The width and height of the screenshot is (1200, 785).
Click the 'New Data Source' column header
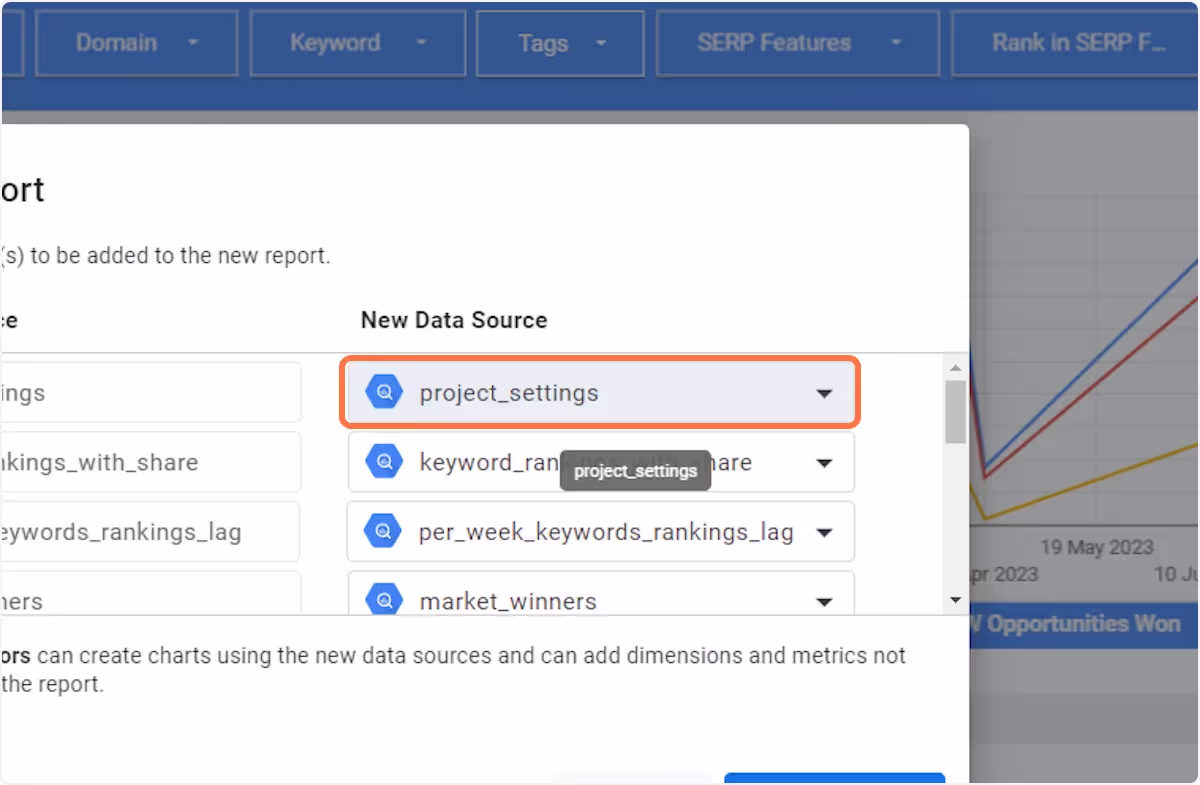(454, 320)
